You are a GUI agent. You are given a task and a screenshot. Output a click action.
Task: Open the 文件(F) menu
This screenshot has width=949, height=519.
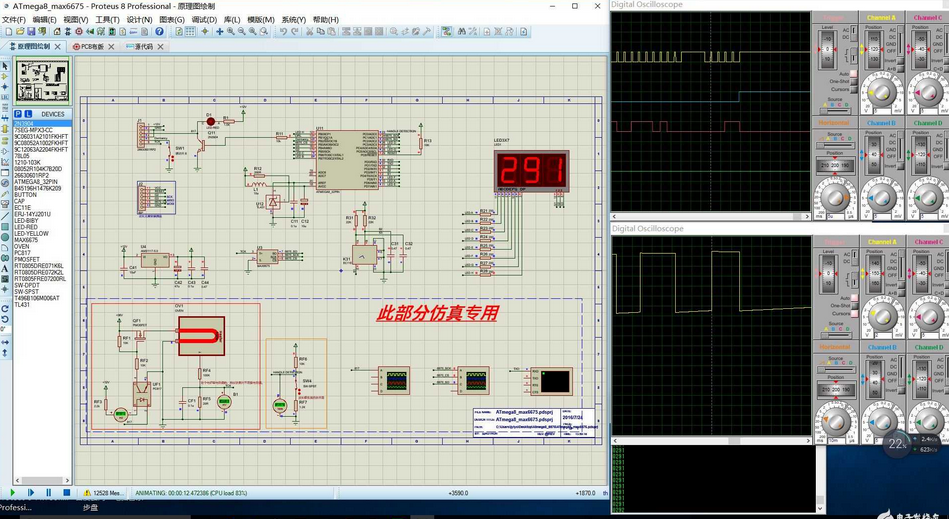(13, 19)
